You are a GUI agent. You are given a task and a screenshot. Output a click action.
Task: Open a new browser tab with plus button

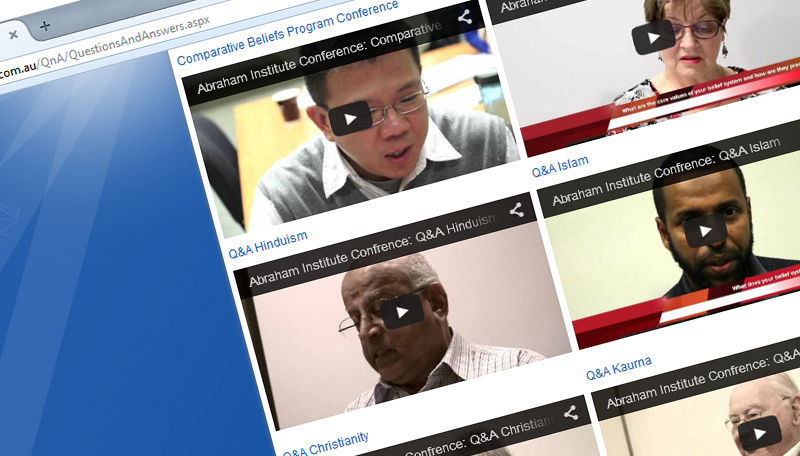click(x=45, y=26)
